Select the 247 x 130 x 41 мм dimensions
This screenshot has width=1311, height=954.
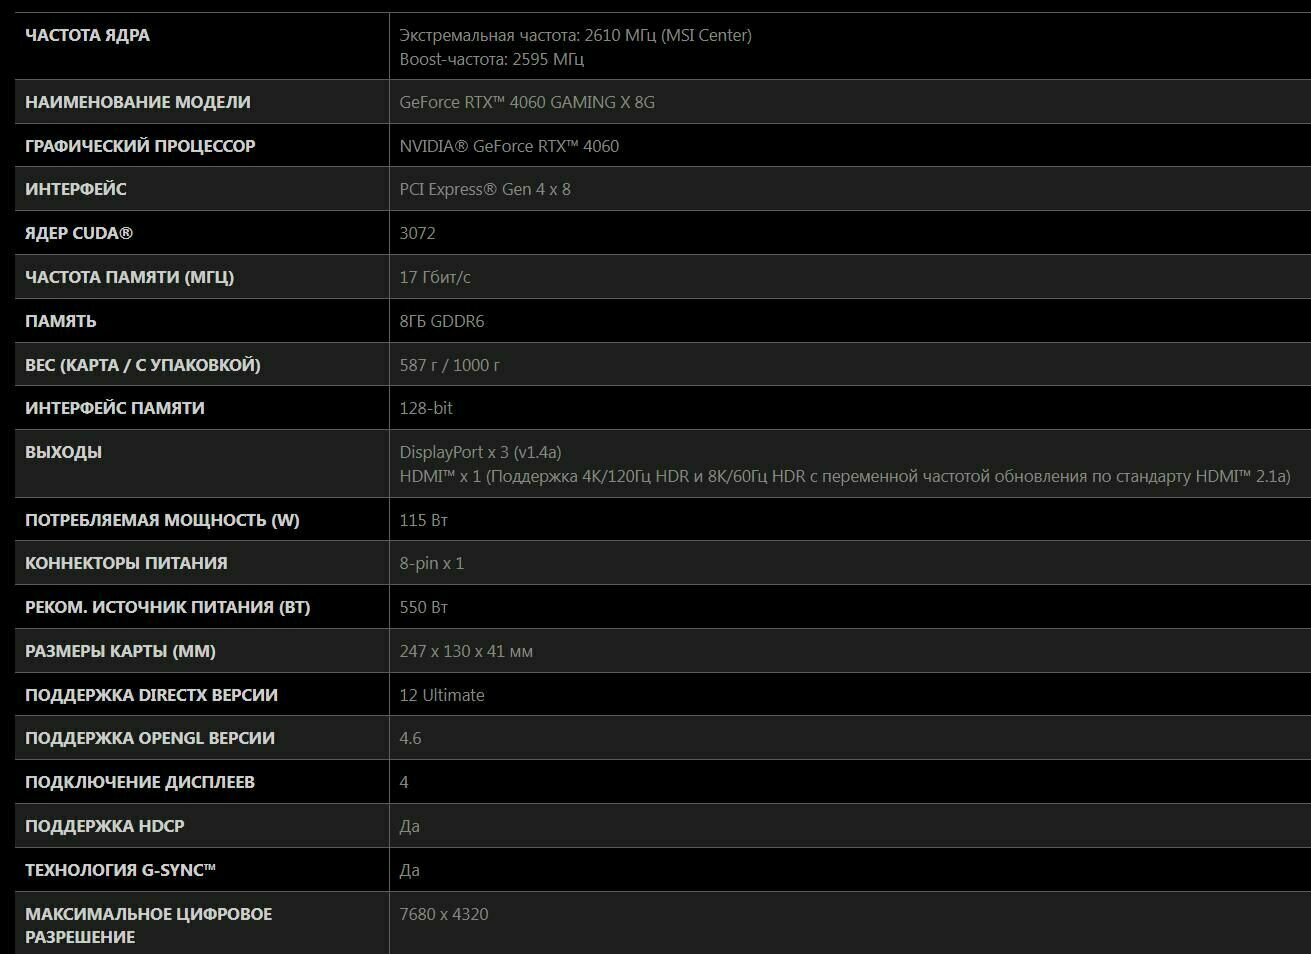click(x=466, y=651)
